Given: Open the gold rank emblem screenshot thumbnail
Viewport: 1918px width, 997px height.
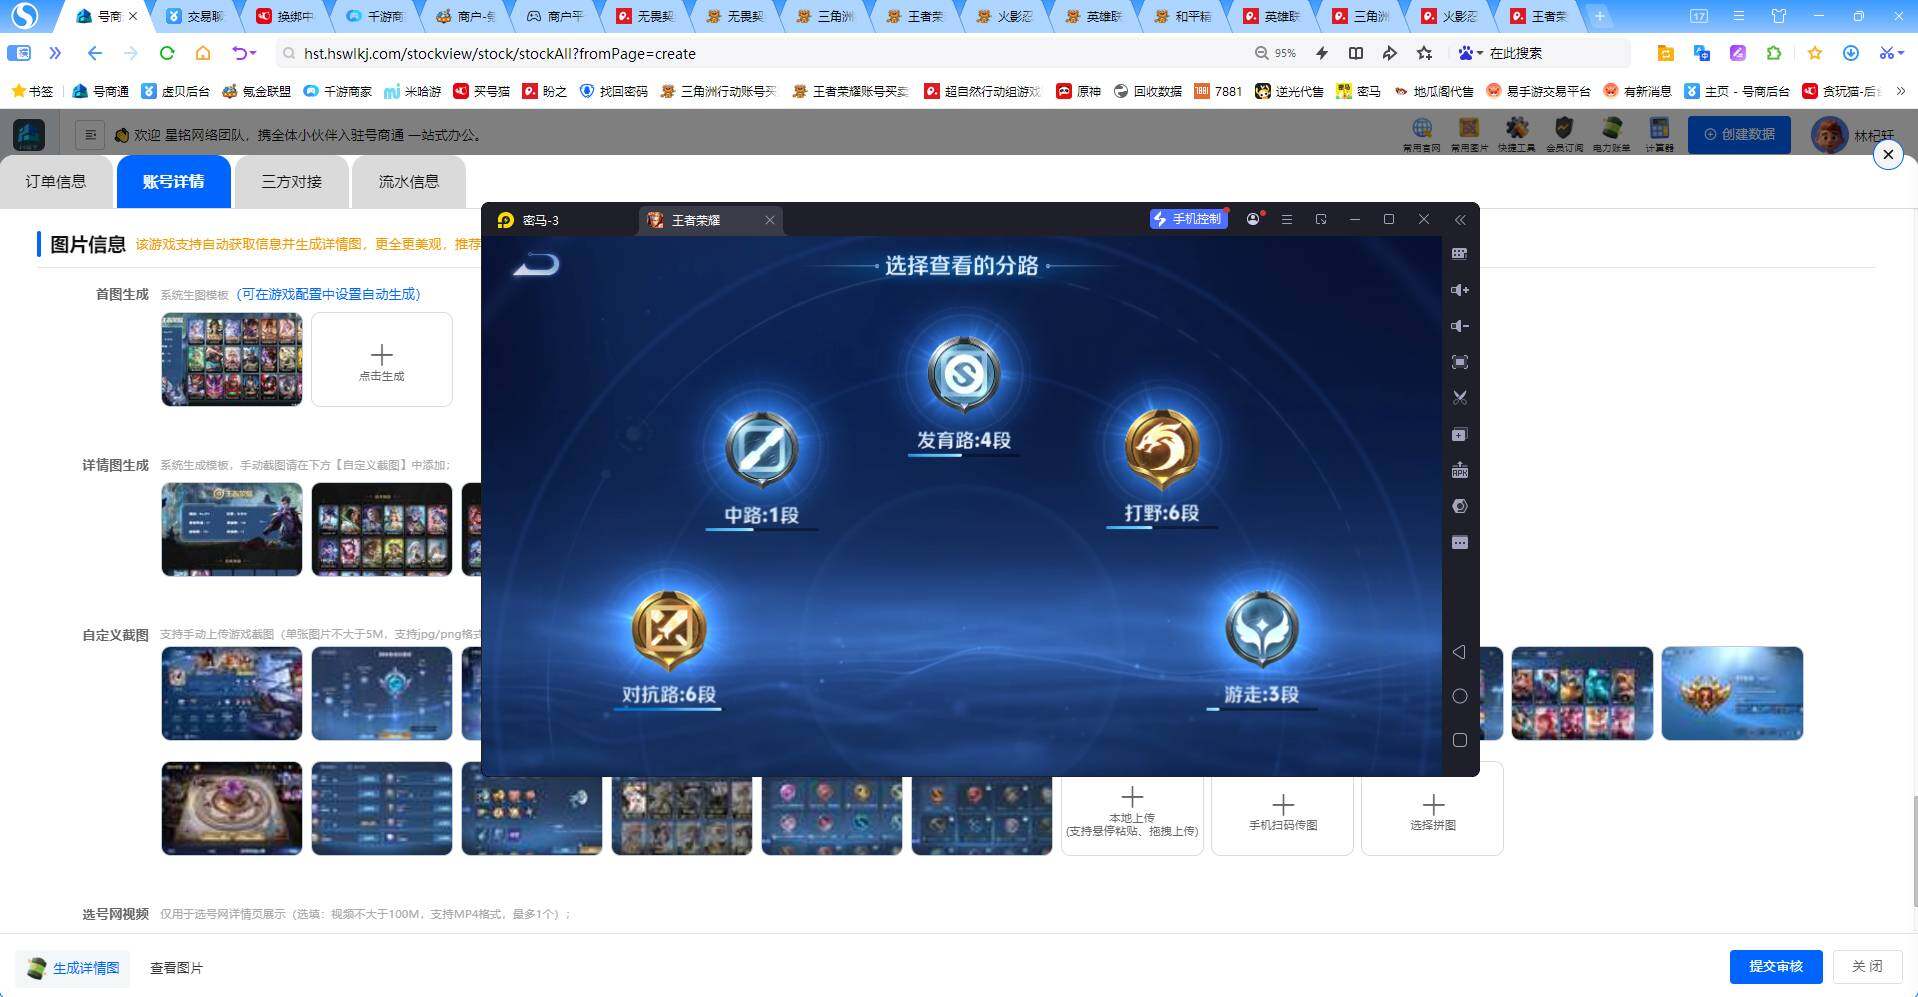Looking at the screenshot, I should [x=1732, y=694].
